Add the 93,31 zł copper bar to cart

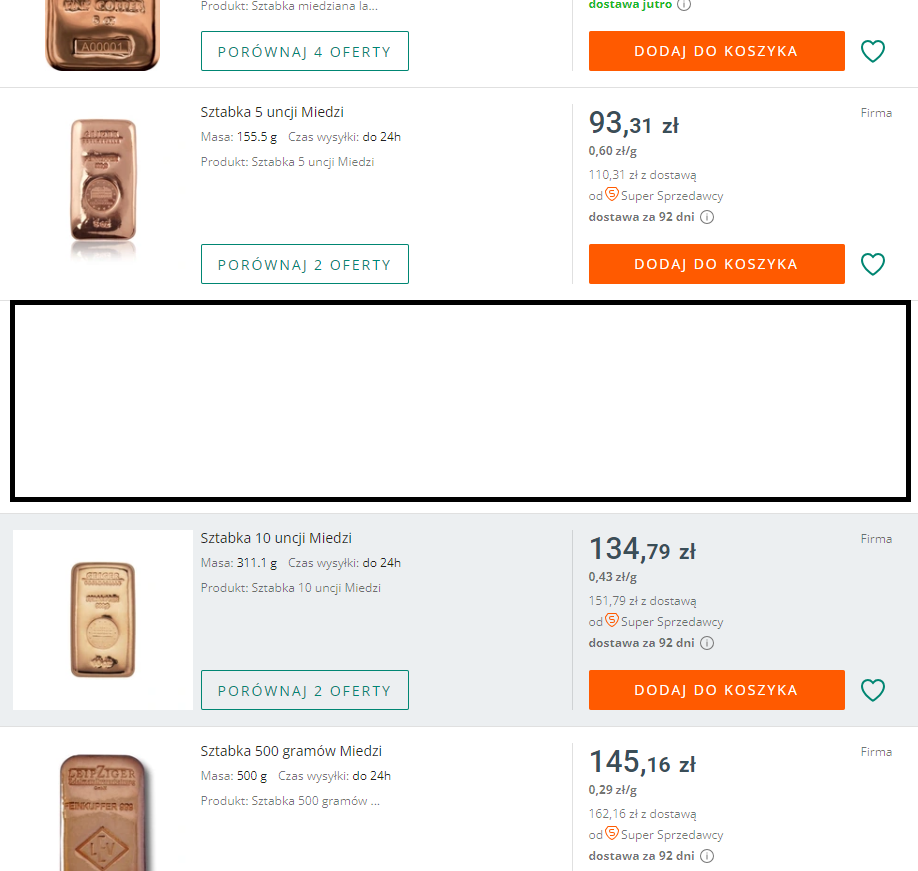click(716, 264)
